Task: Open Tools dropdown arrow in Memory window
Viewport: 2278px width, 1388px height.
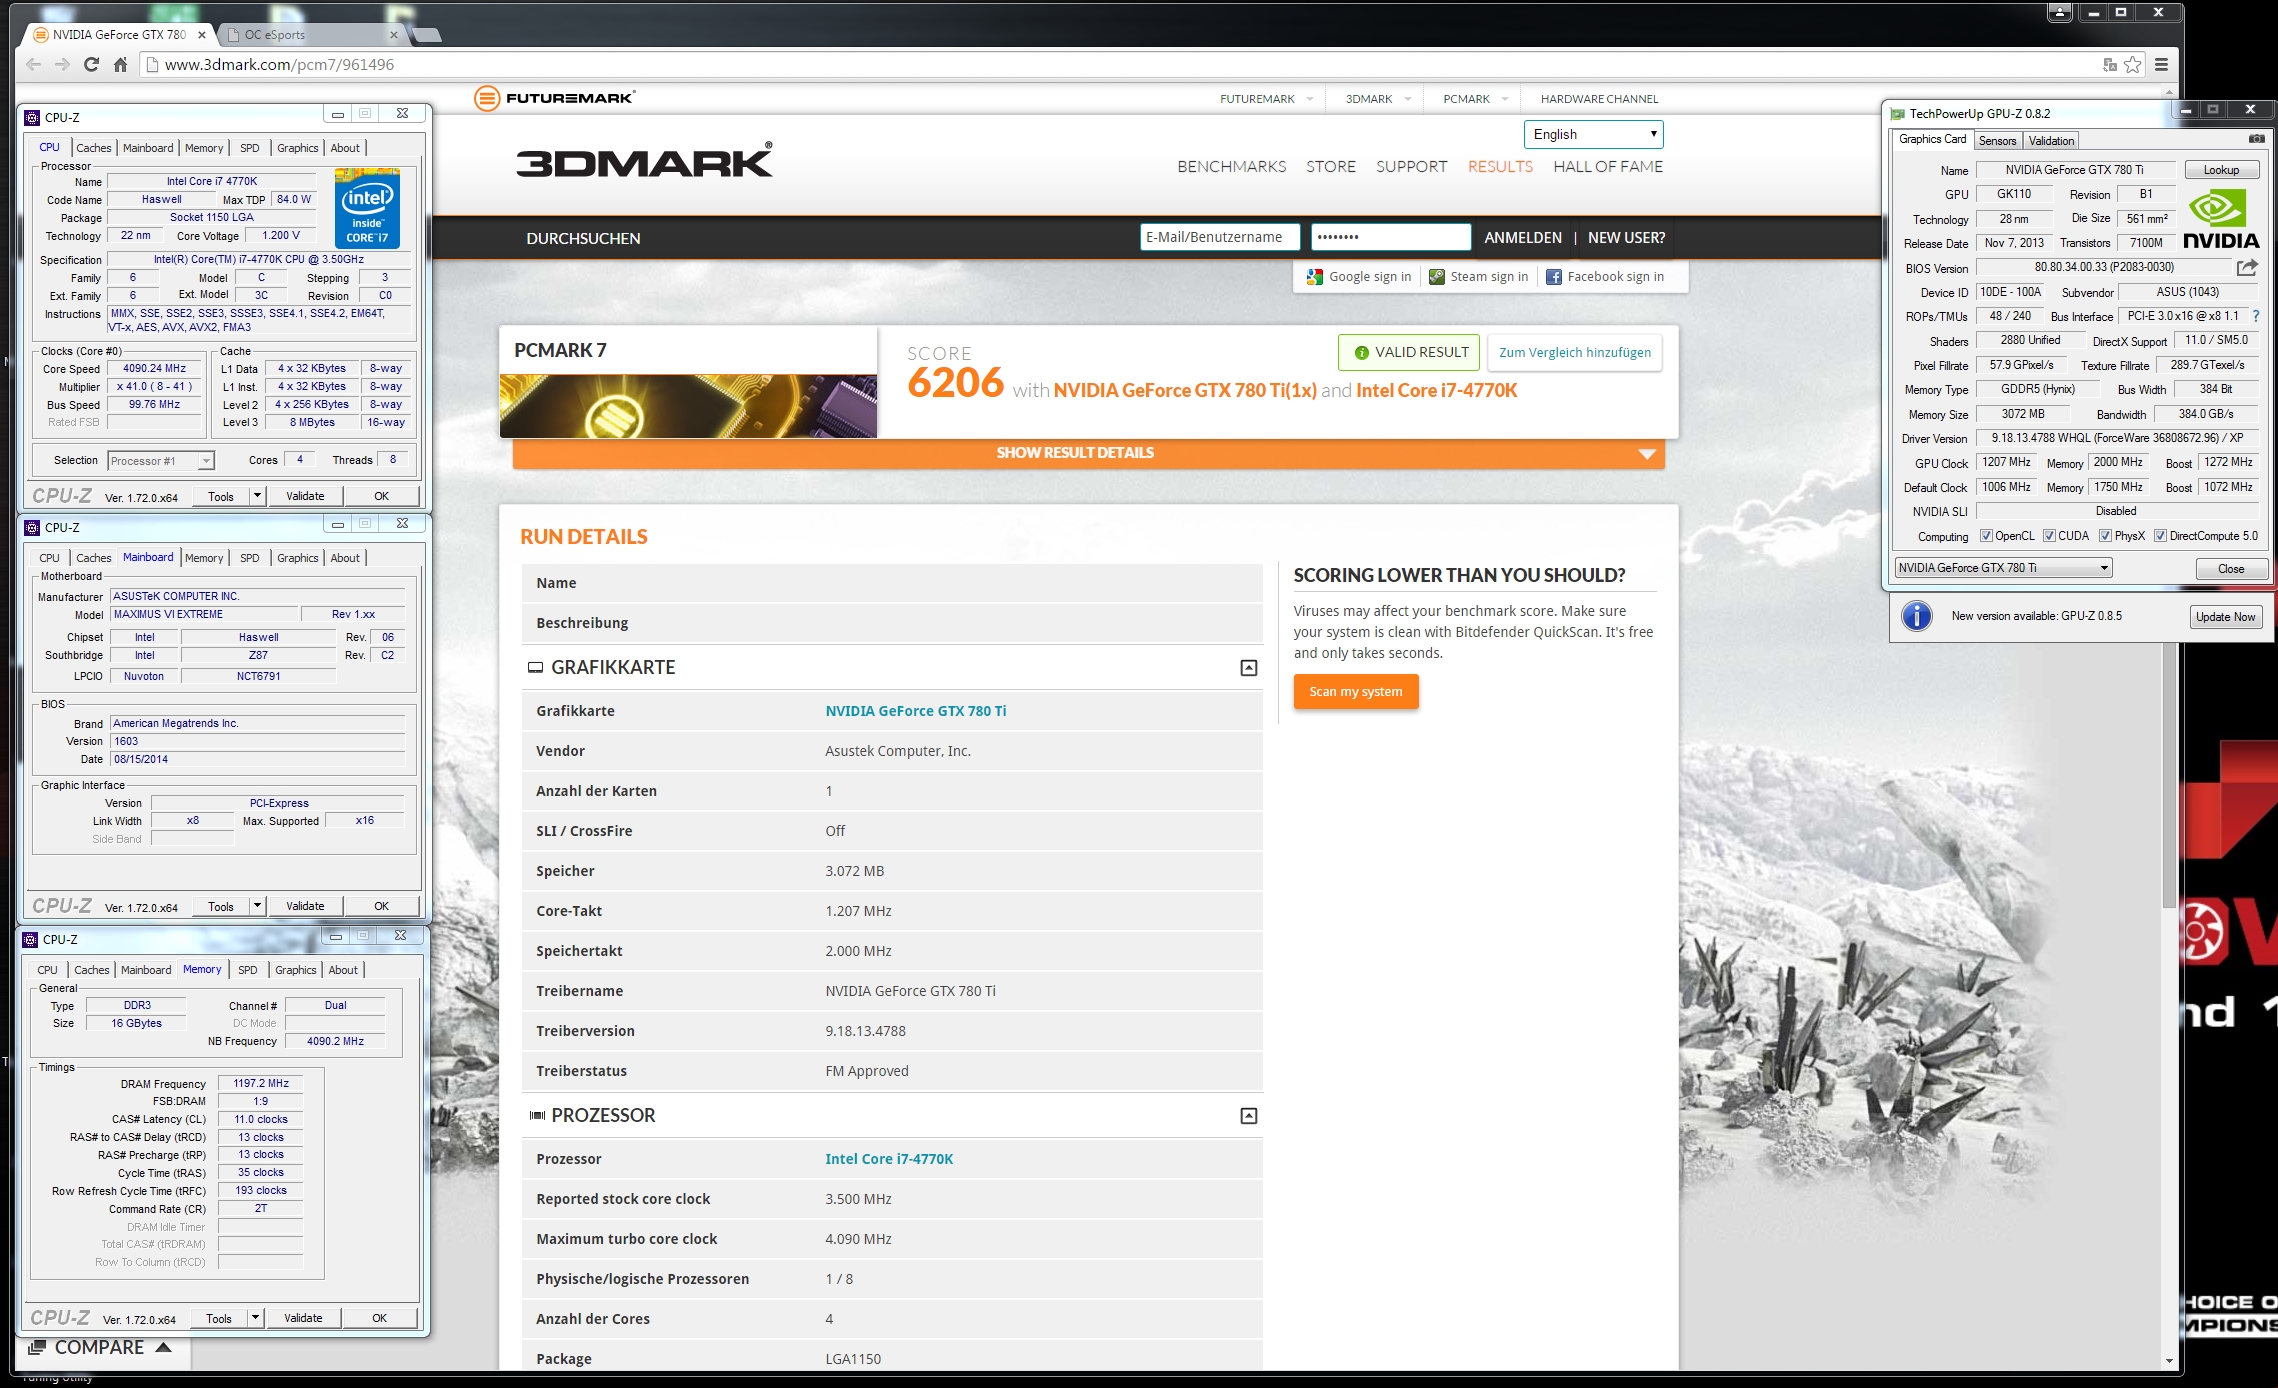Action: (x=255, y=1318)
